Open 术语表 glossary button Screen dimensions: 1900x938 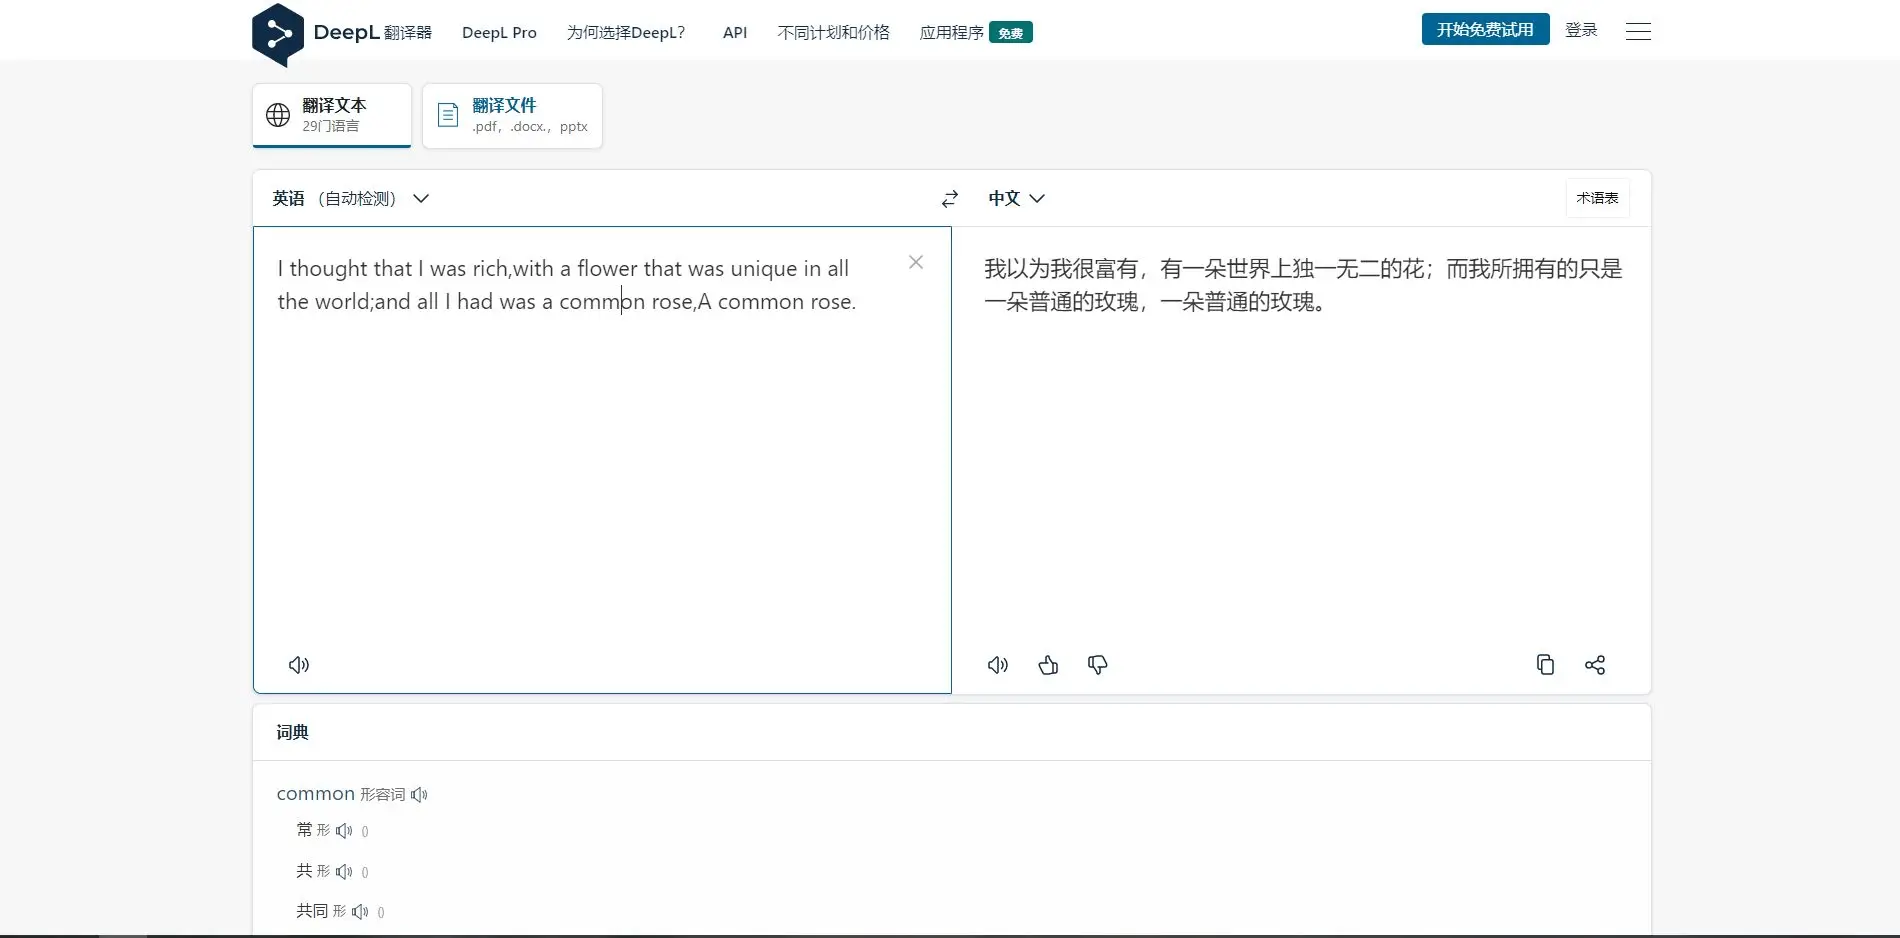point(1597,198)
